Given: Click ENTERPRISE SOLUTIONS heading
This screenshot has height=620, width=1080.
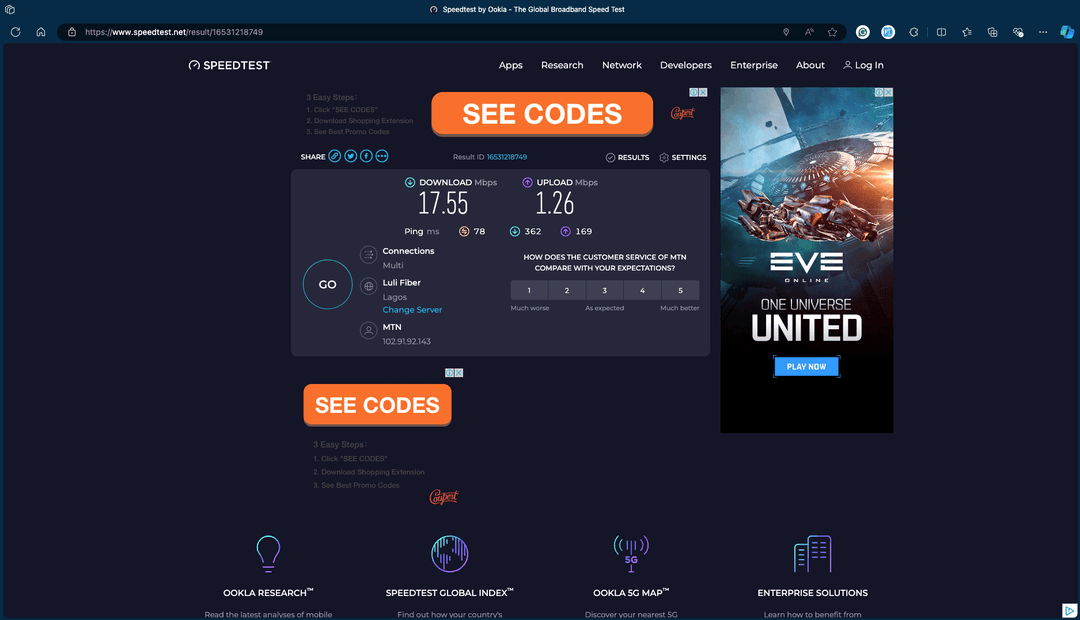Looking at the screenshot, I should pos(813,592).
